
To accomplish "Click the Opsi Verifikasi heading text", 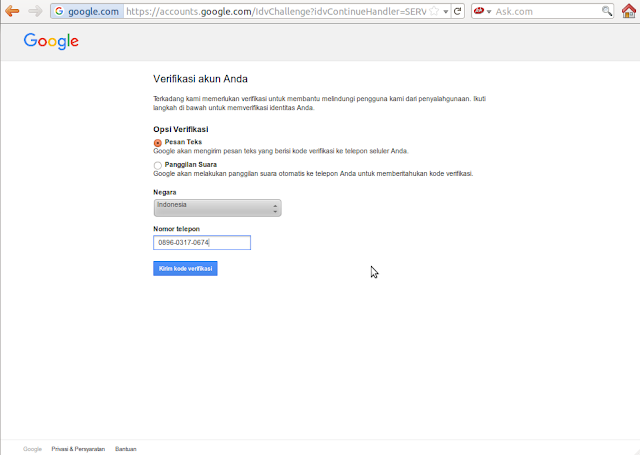I will (x=181, y=129).
